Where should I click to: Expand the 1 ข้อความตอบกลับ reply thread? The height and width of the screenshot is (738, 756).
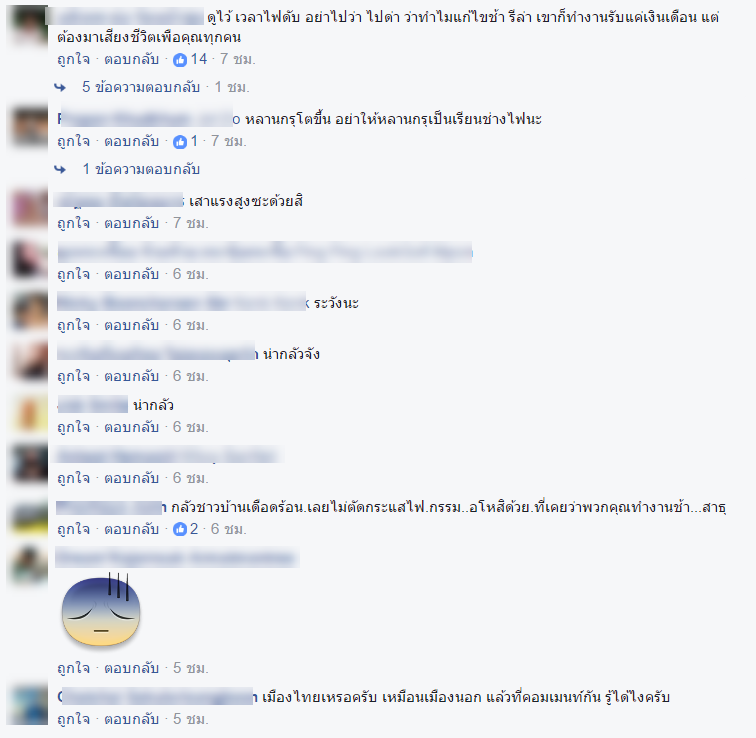(x=141, y=169)
